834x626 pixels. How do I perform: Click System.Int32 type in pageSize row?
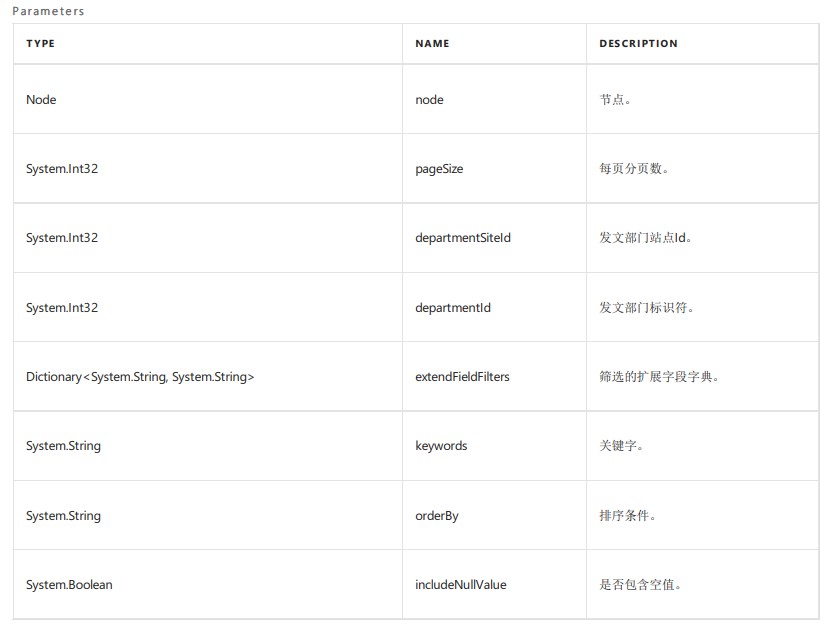[62, 169]
